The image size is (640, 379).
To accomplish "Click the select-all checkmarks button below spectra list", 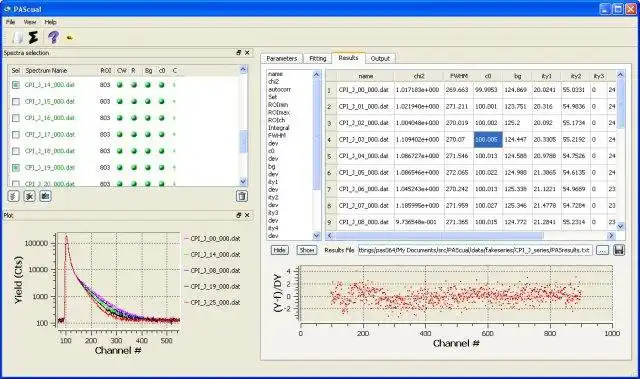I will coord(13,196).
